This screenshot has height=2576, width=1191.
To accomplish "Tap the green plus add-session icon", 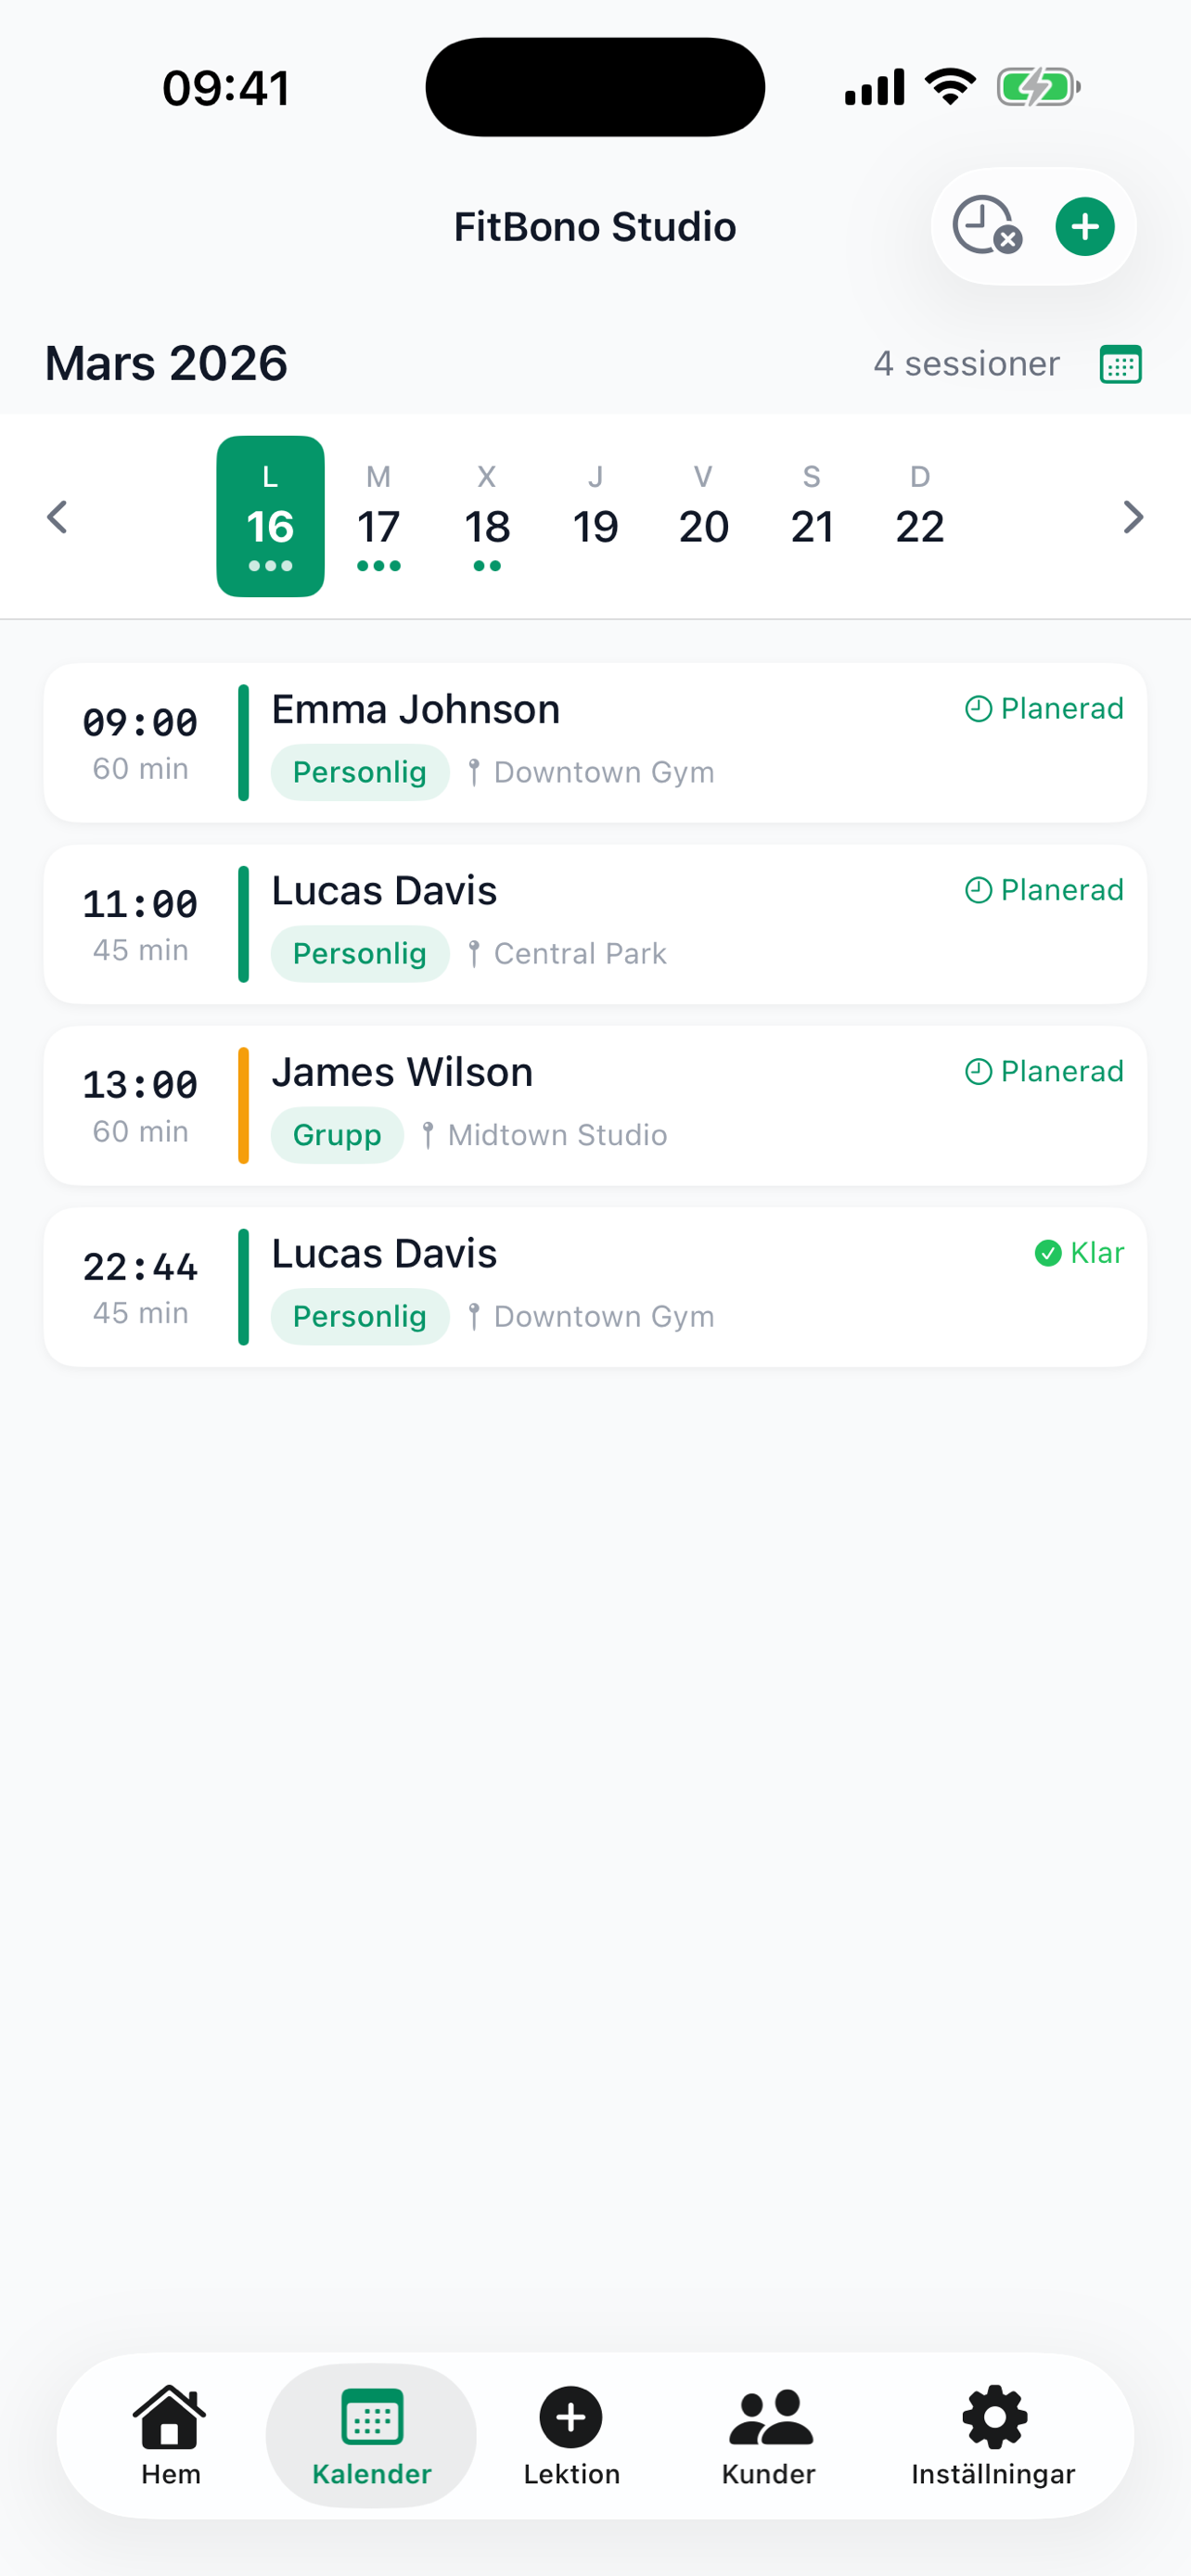I will (1084, 227).
